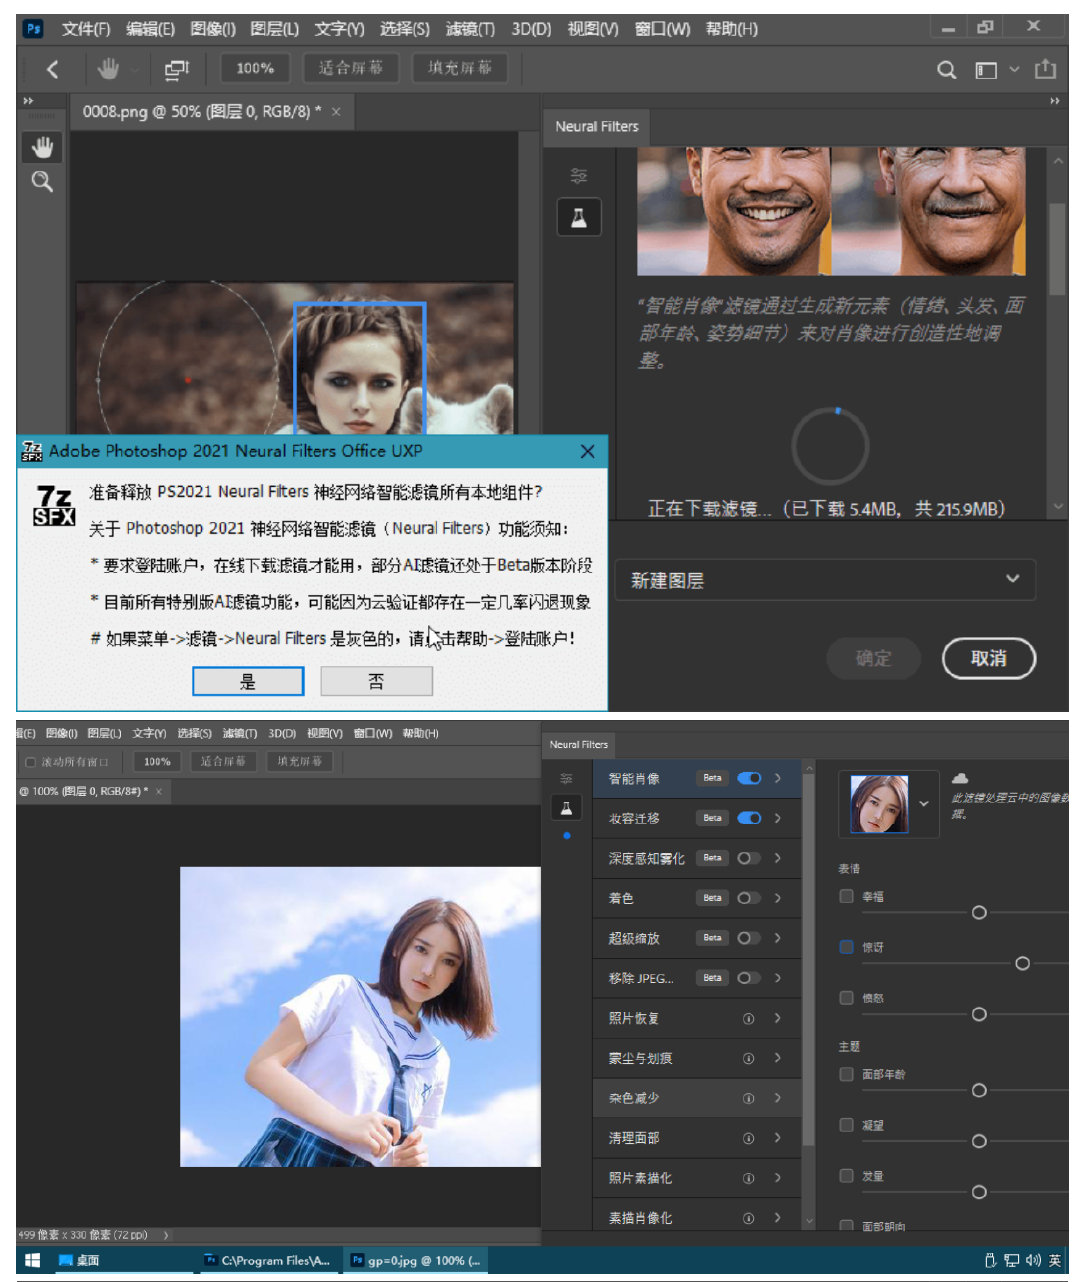Click the 是 button in the dialog
The height and width of the screenshot is (1282, 1080).
click(248, 681)
